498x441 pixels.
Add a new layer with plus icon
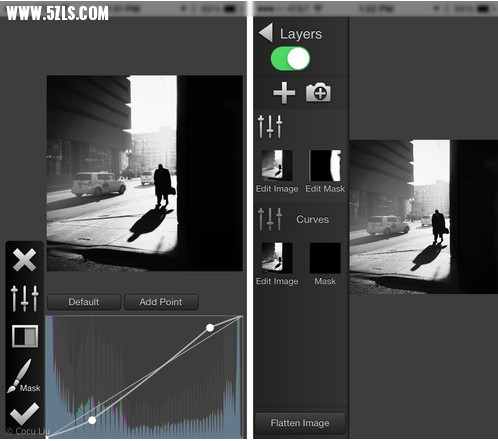coord(284,93)
